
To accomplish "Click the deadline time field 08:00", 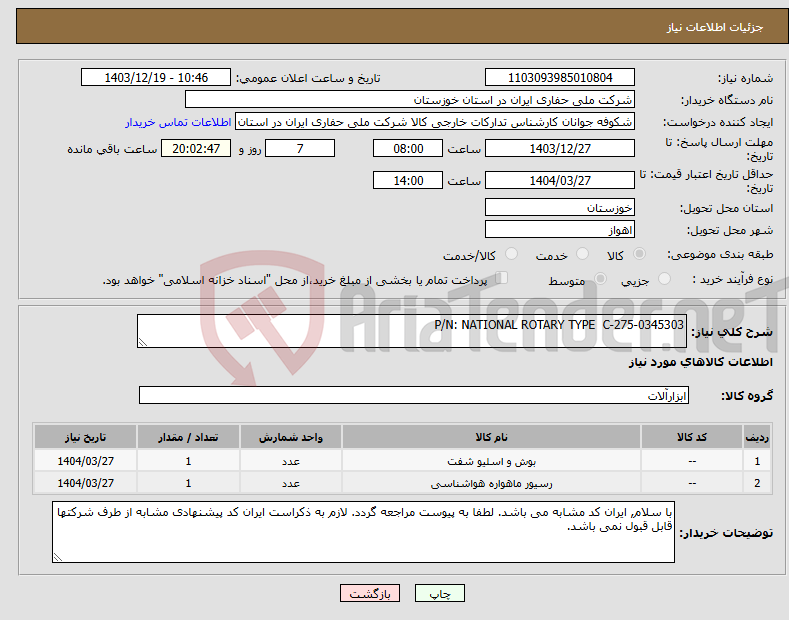I will [408, 148].
